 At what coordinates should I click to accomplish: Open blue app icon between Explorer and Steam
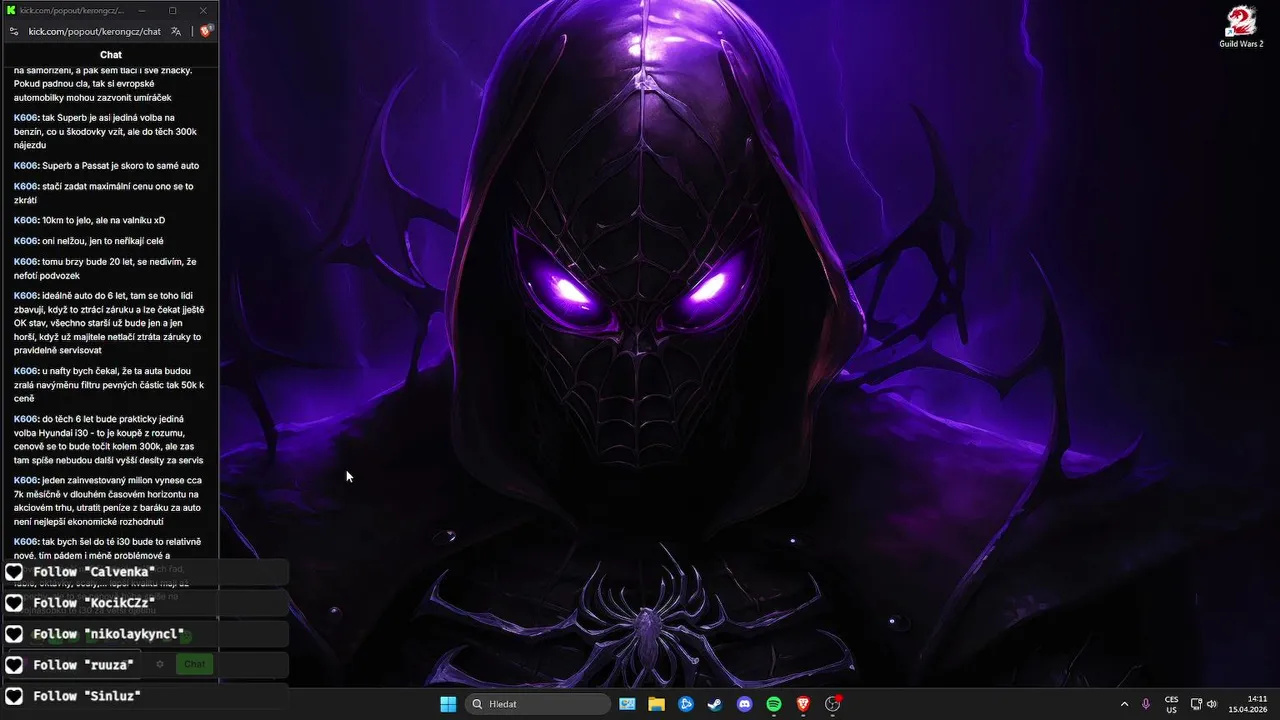click(686, 704)
